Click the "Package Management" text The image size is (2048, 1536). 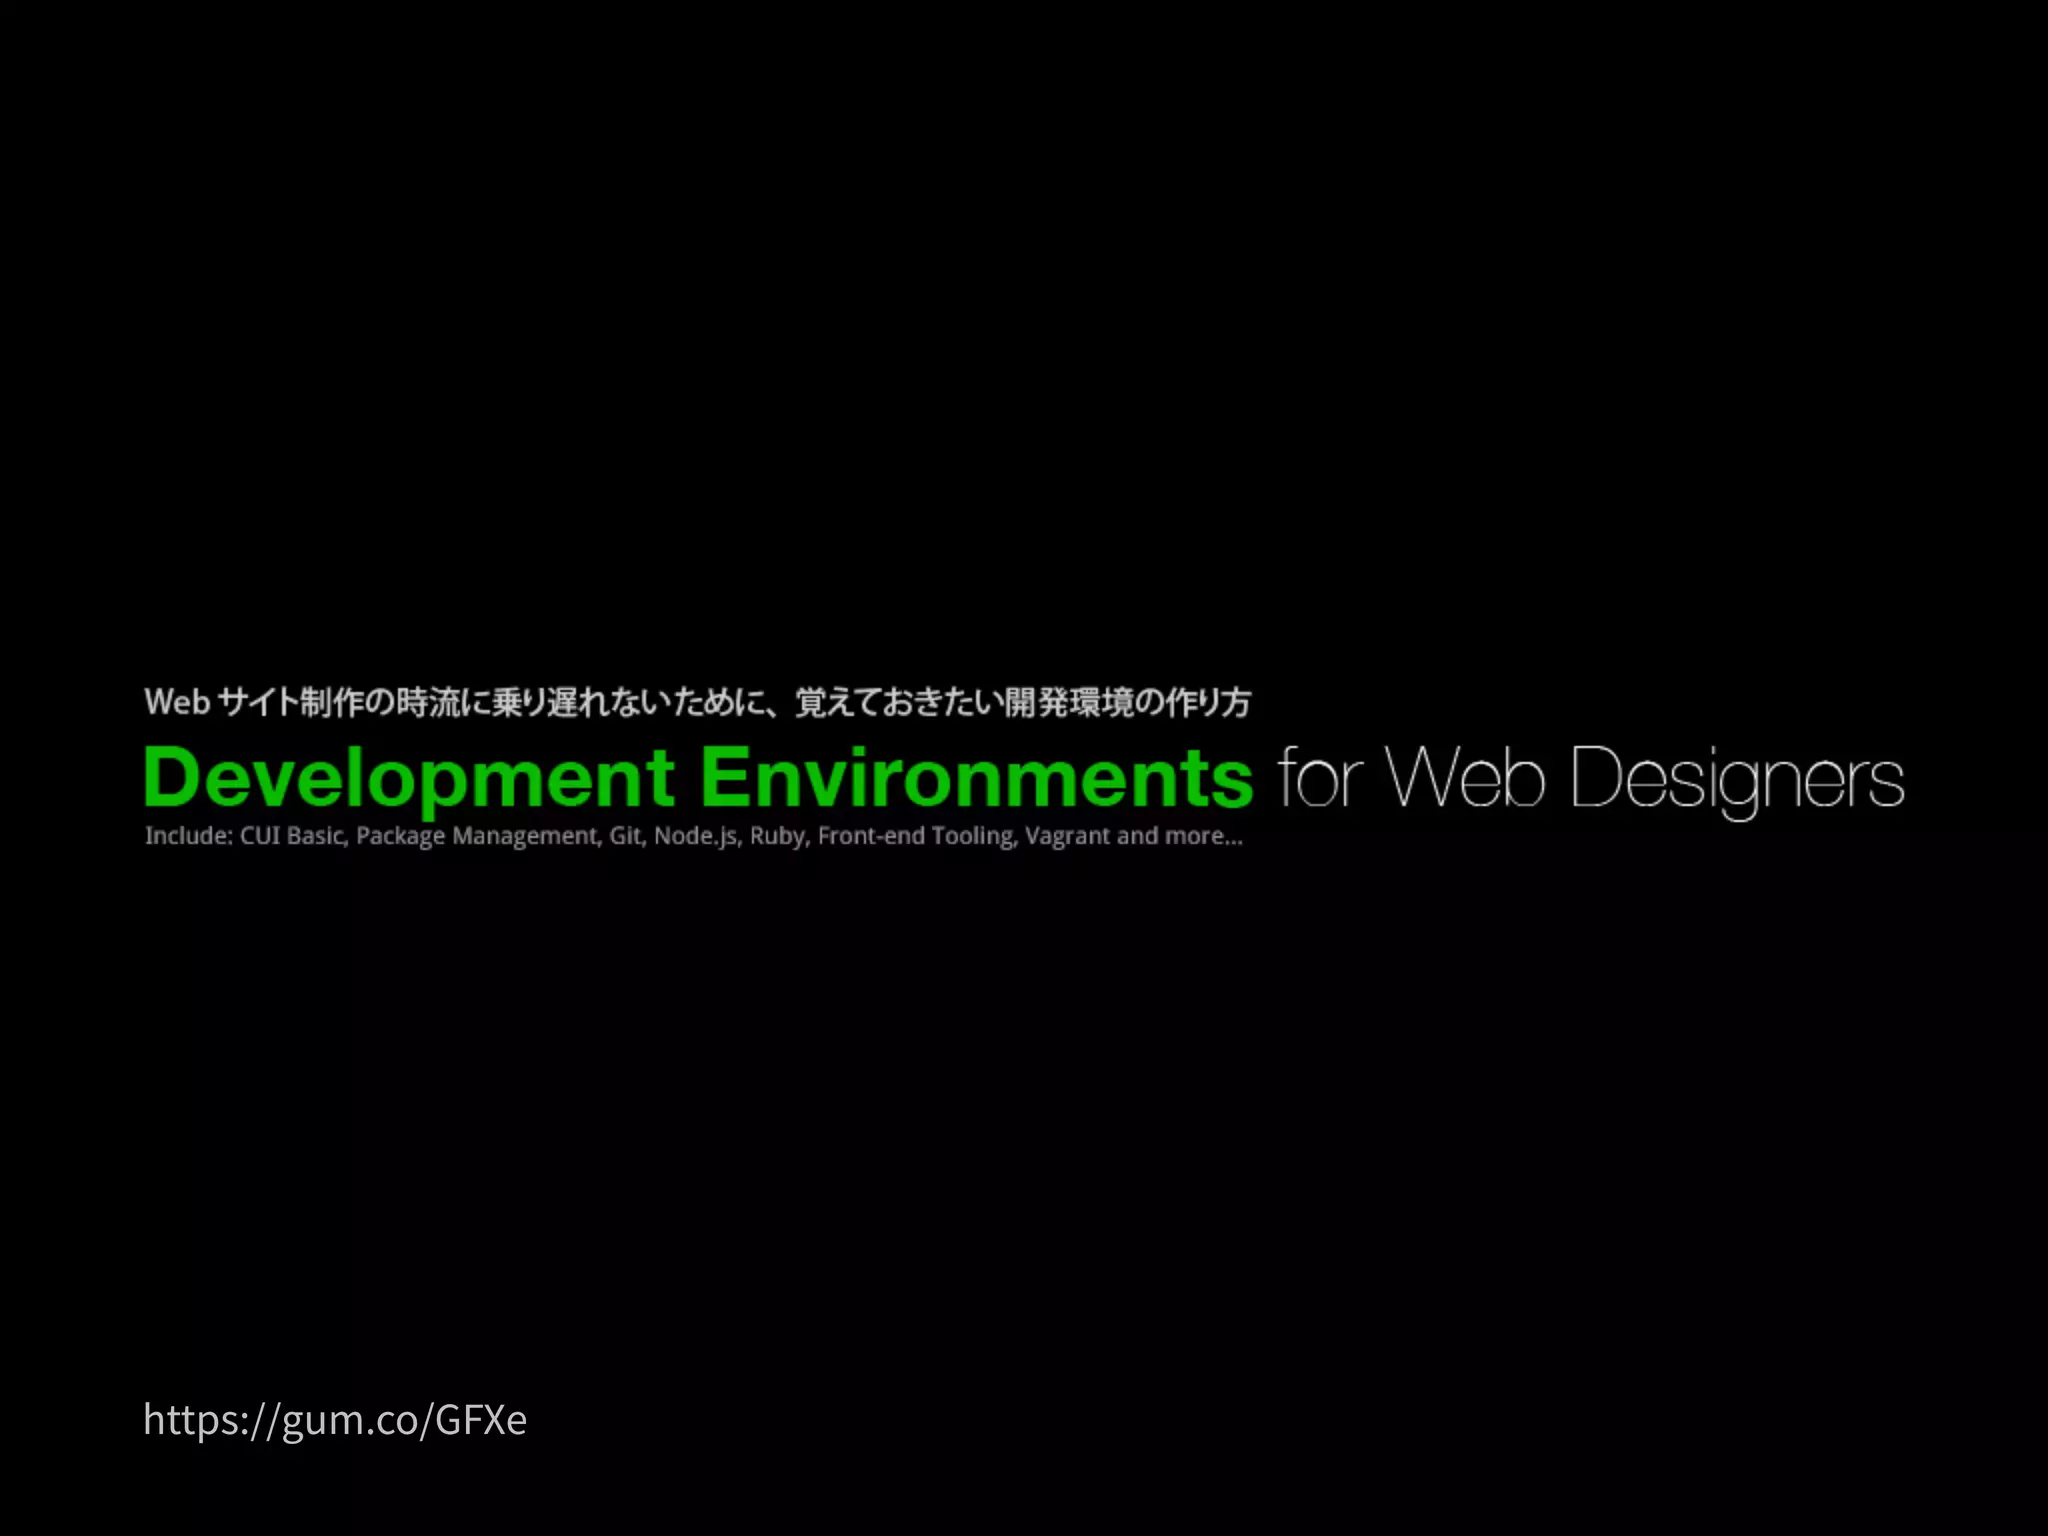point(478,836)
